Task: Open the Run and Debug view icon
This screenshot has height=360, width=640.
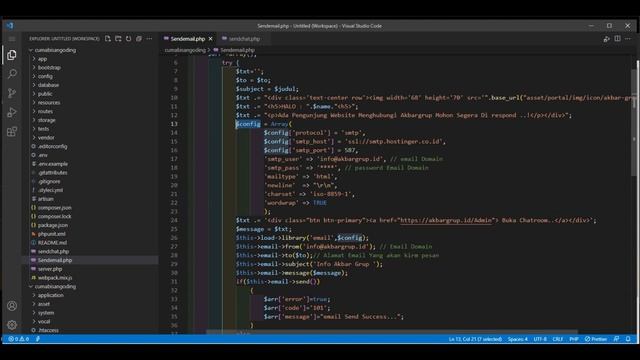Action: click(x=12, y=112)
